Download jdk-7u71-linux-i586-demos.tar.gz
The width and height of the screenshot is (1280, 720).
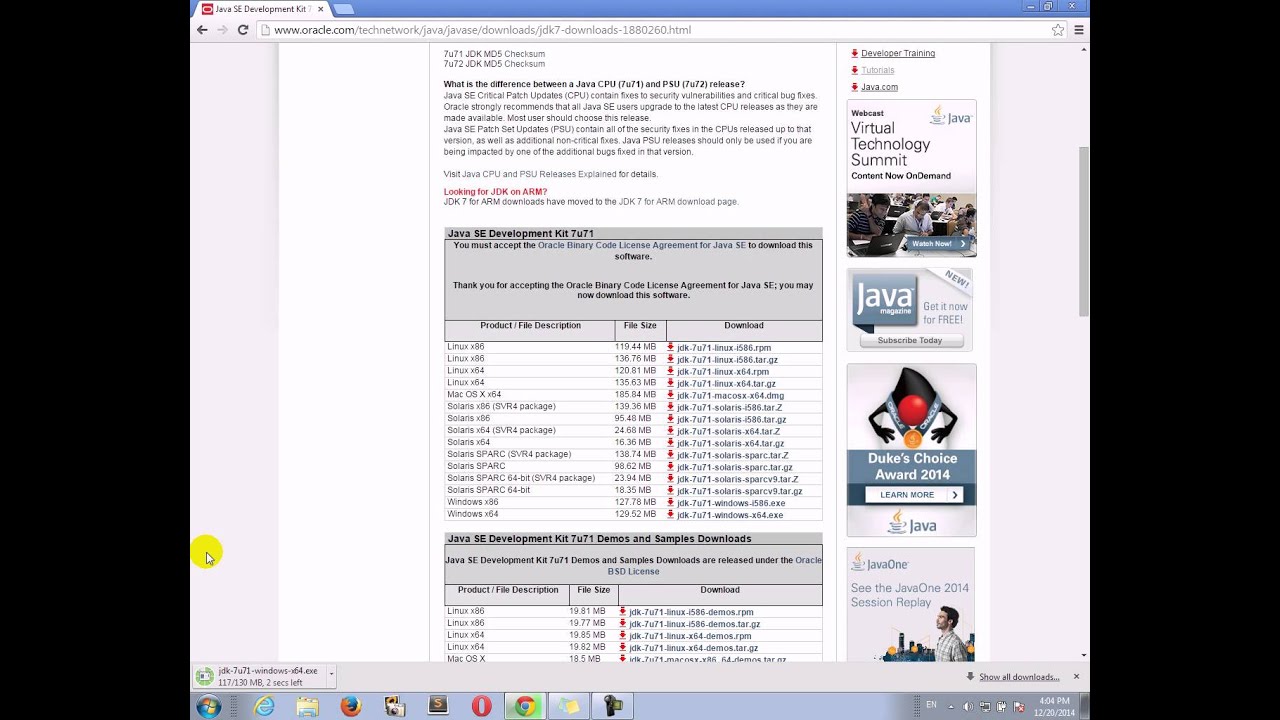pyautogui.click(x=694, y=624)
